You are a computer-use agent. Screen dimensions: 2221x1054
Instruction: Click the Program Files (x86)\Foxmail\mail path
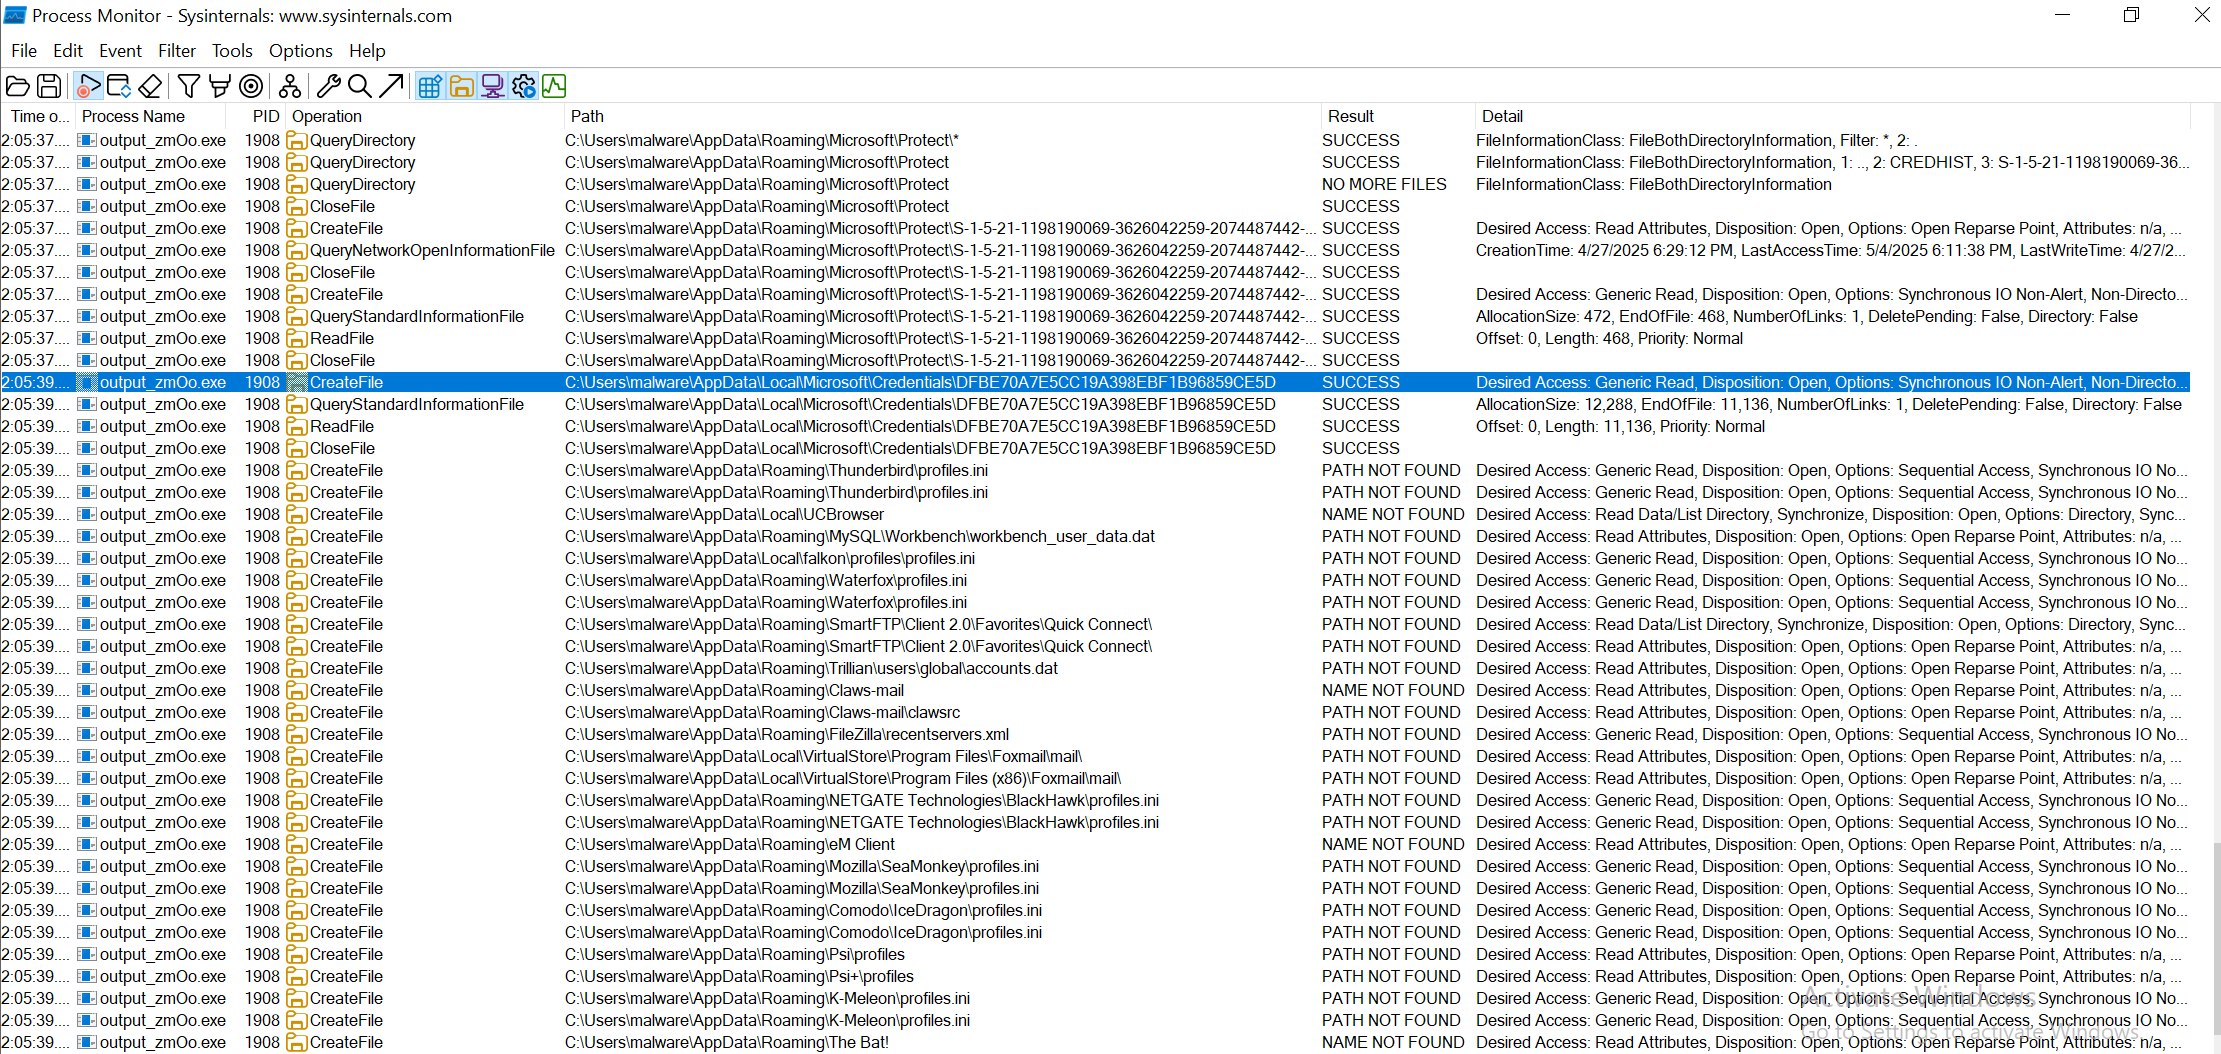843,778
